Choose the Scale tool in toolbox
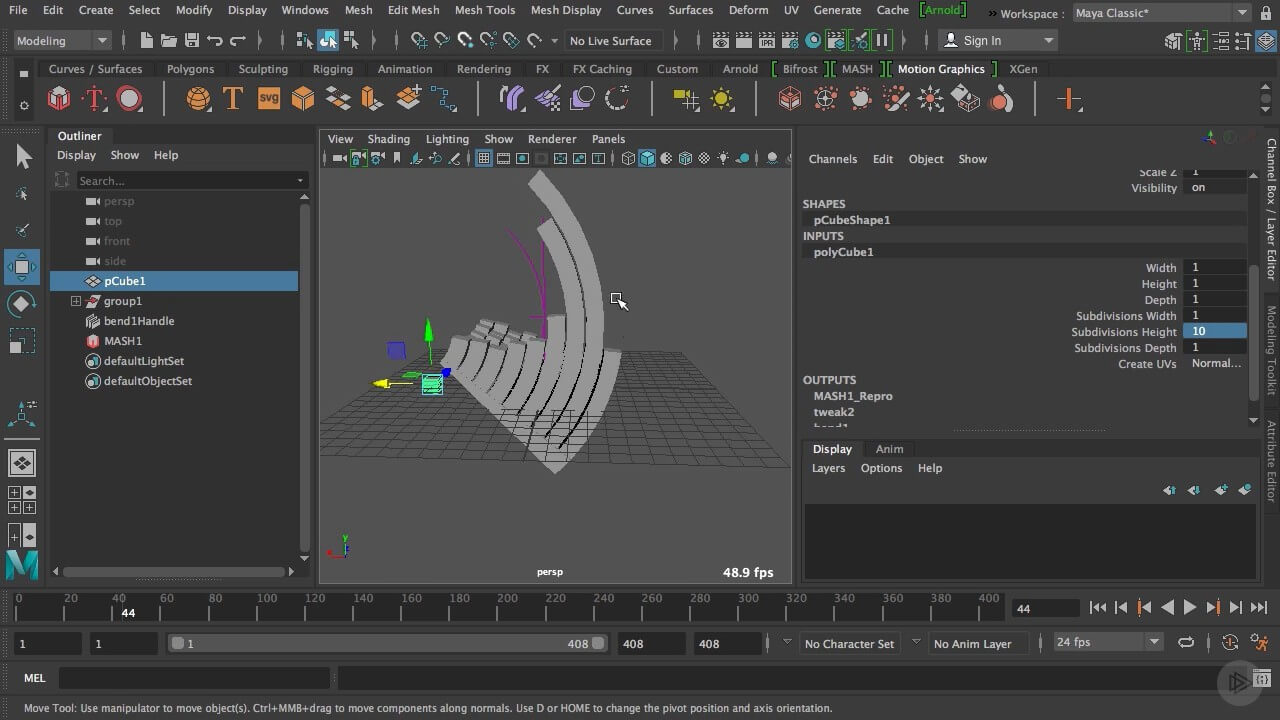The width and height of the screenshot is (1280, 720). point(22,341)
